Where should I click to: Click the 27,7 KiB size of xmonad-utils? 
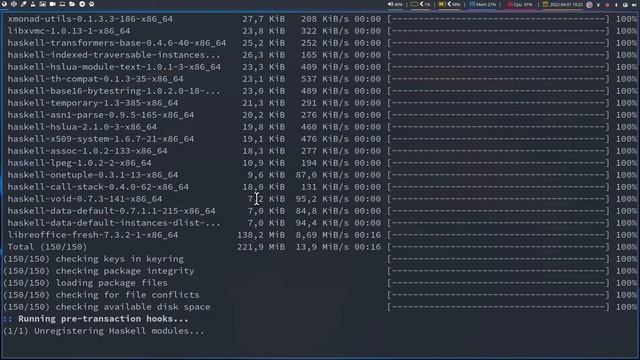(x=264, y=19)
